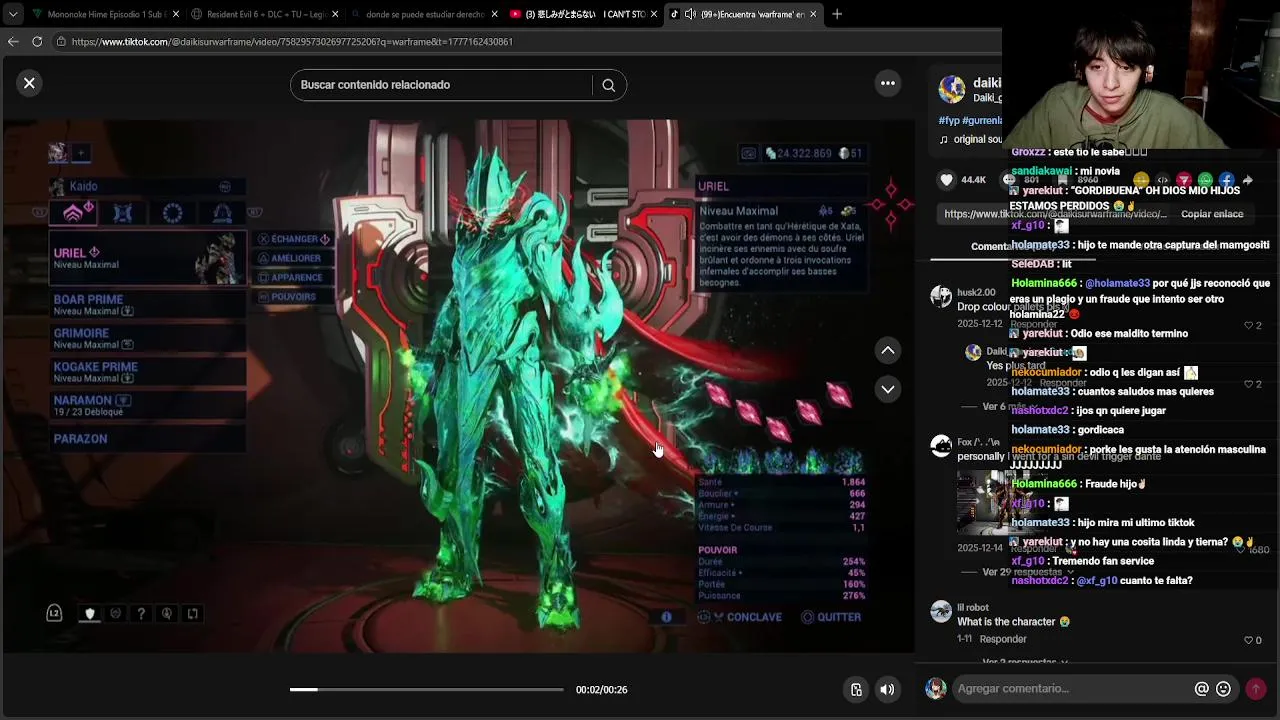
Task: Open the 'original sound' music link
Action: tap(970, 140)
